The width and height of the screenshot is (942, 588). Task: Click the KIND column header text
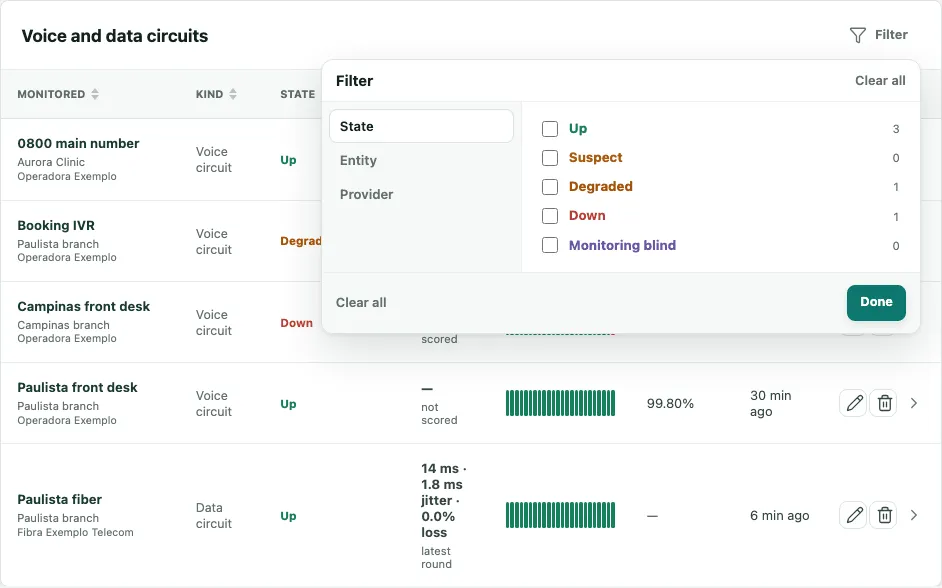pos(209,94)
